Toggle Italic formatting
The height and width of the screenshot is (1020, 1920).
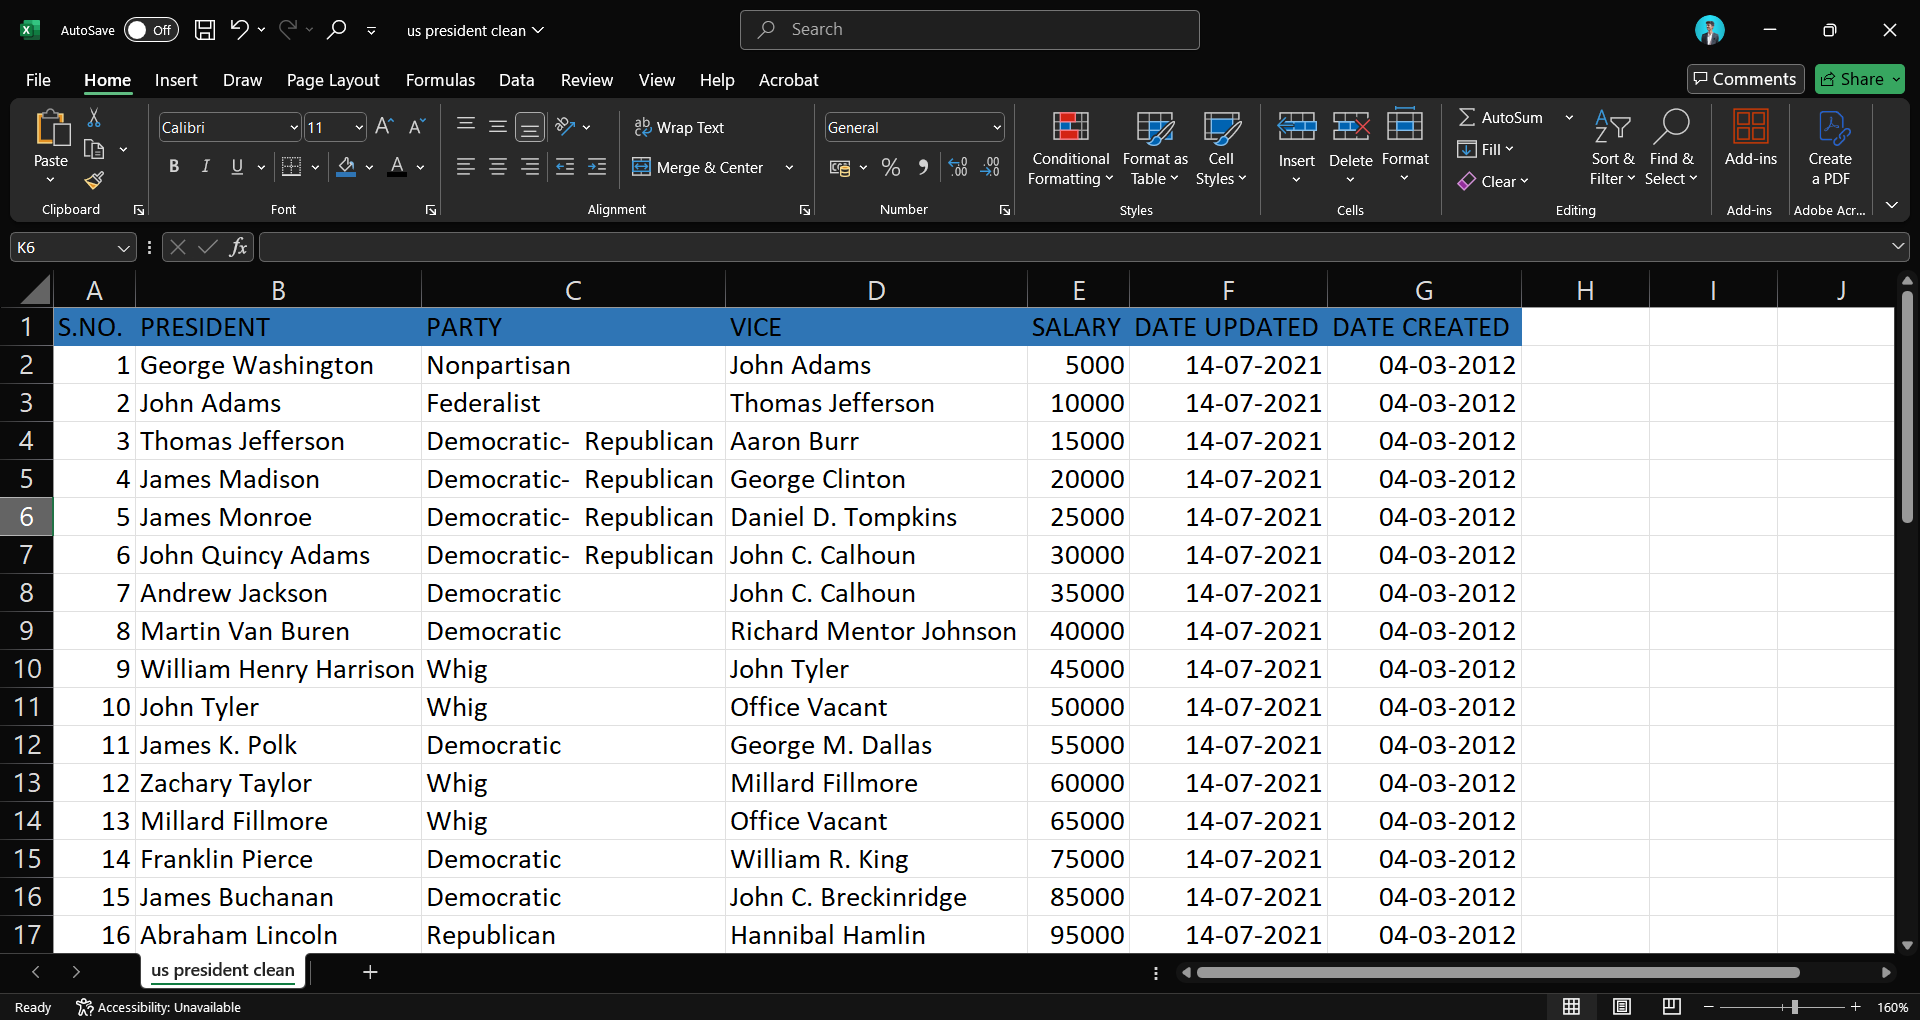(x=206, y=167)
